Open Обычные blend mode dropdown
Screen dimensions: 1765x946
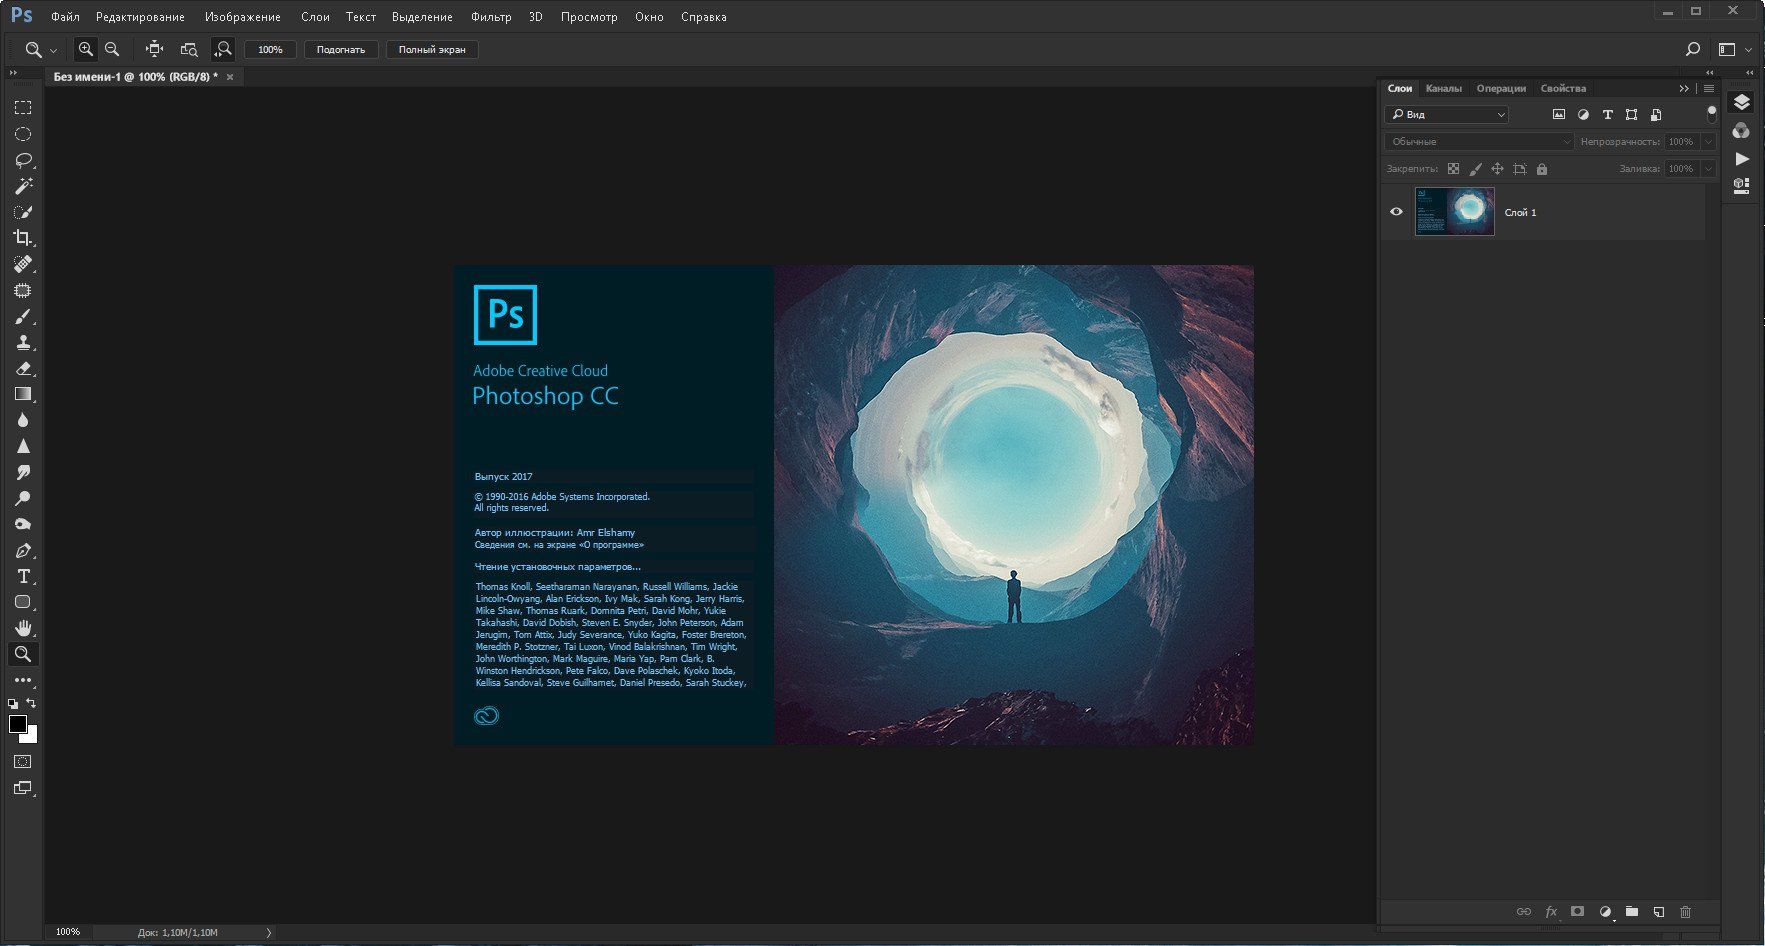[1479, 142]
